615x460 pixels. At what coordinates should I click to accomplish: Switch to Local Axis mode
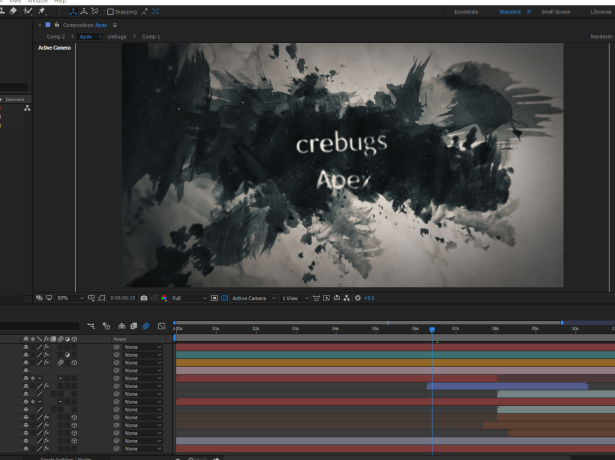pyautogui.click(x=73, y=12)
